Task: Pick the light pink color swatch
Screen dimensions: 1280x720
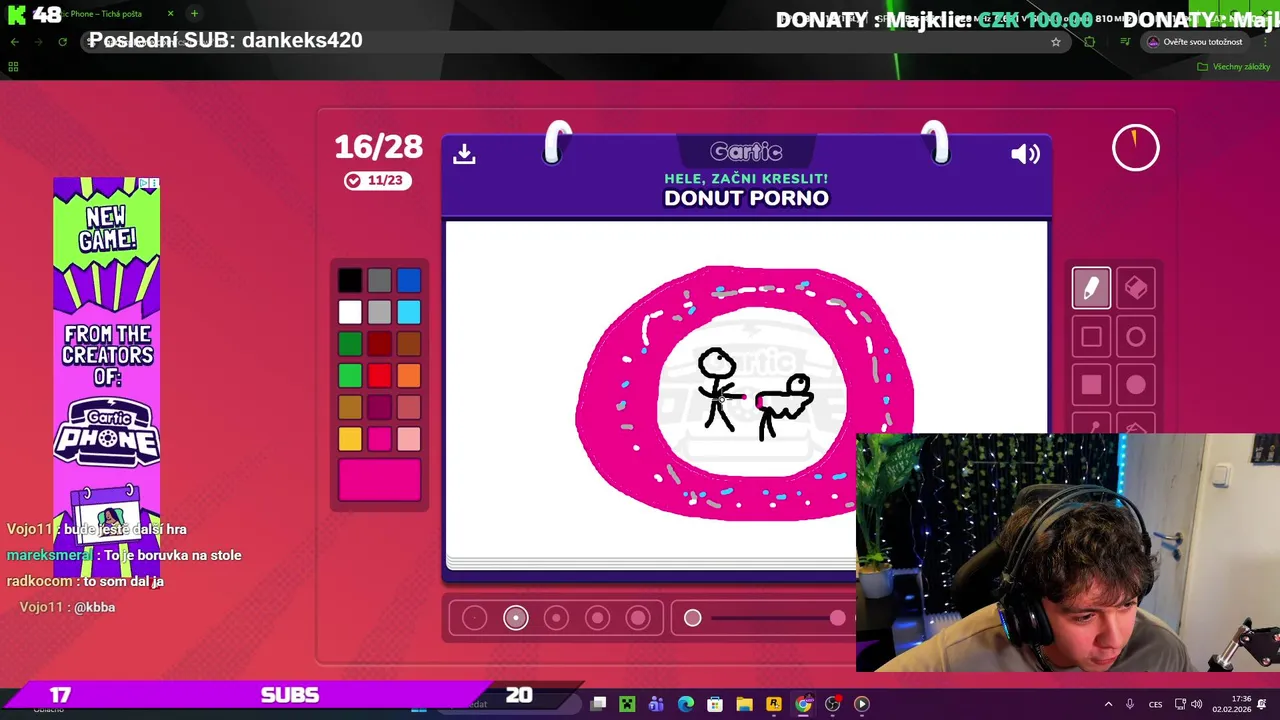Action: 408,439
